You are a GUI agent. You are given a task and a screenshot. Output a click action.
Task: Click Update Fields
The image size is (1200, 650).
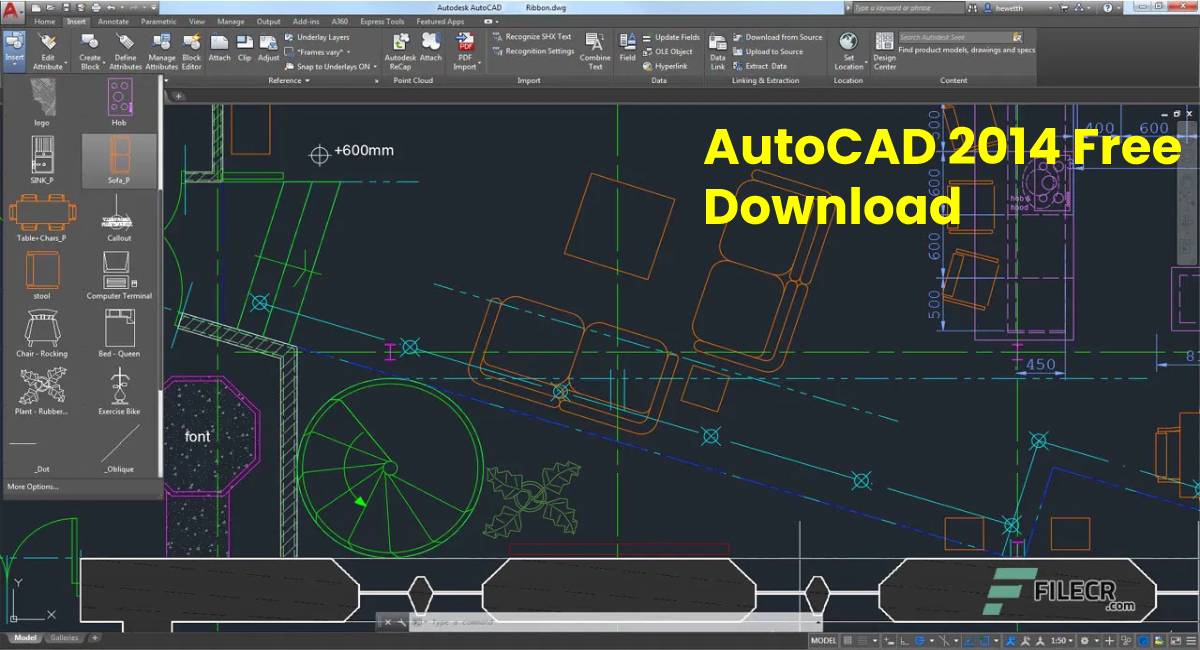[670, 37]
